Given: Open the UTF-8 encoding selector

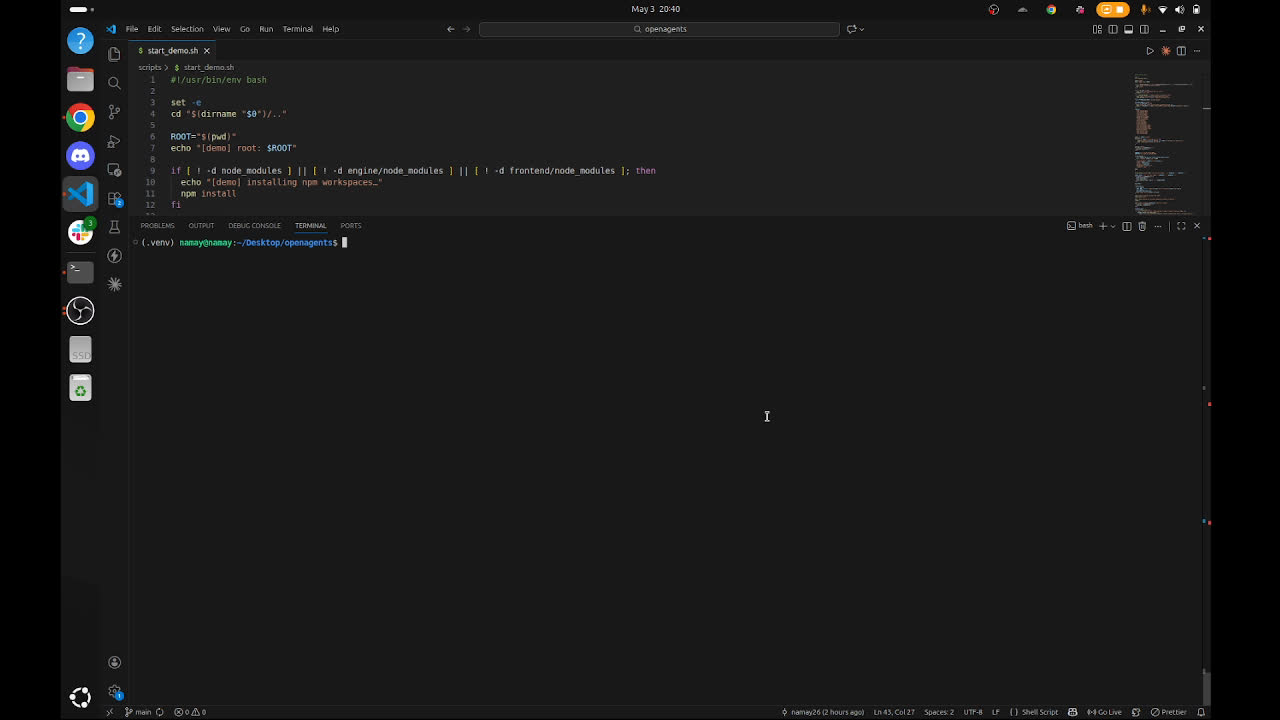Looking at the screenshot, I should click(972, 712).
